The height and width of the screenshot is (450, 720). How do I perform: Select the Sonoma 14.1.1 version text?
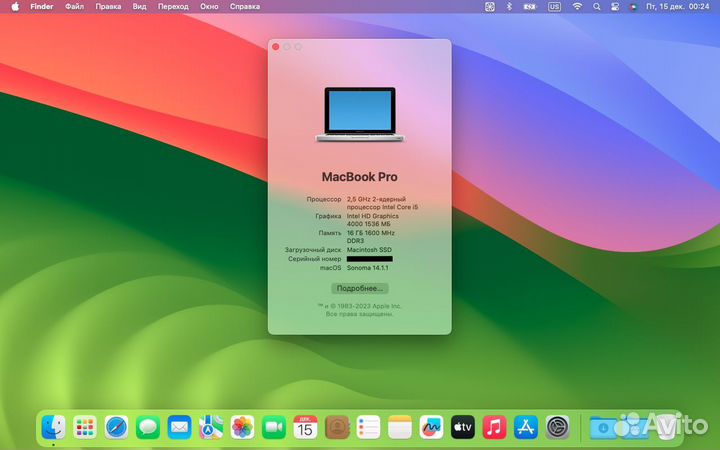(x=367, y=268)
